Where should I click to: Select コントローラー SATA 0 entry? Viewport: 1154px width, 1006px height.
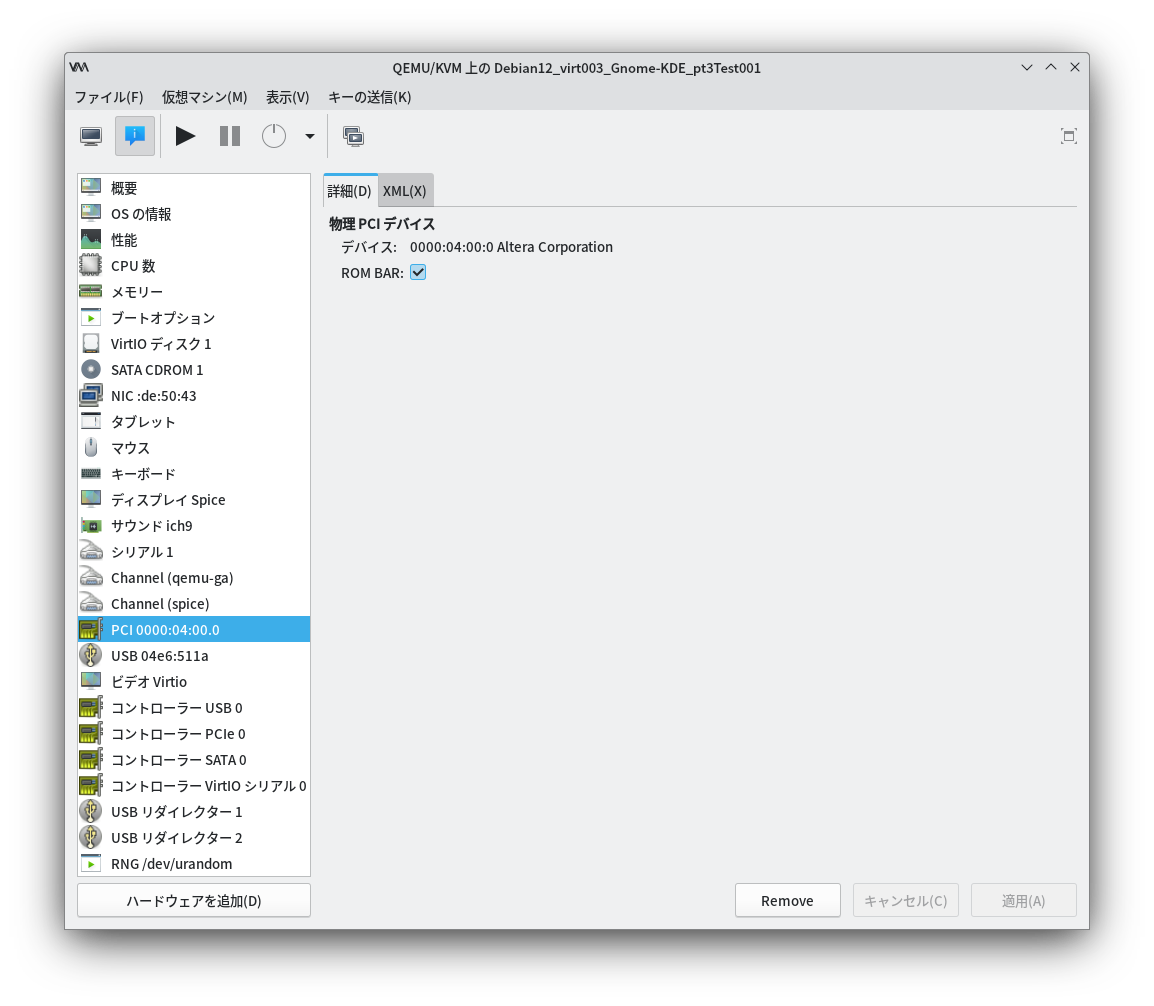pyautogui.click(x=194, y=759)
